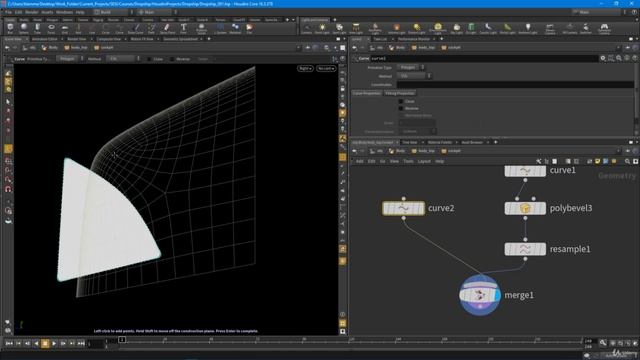This screenshot has width=640, height=360.
Task: Toggle the Reverse checkbox in viewport toolbar
Action: click(x=172, y=59)
